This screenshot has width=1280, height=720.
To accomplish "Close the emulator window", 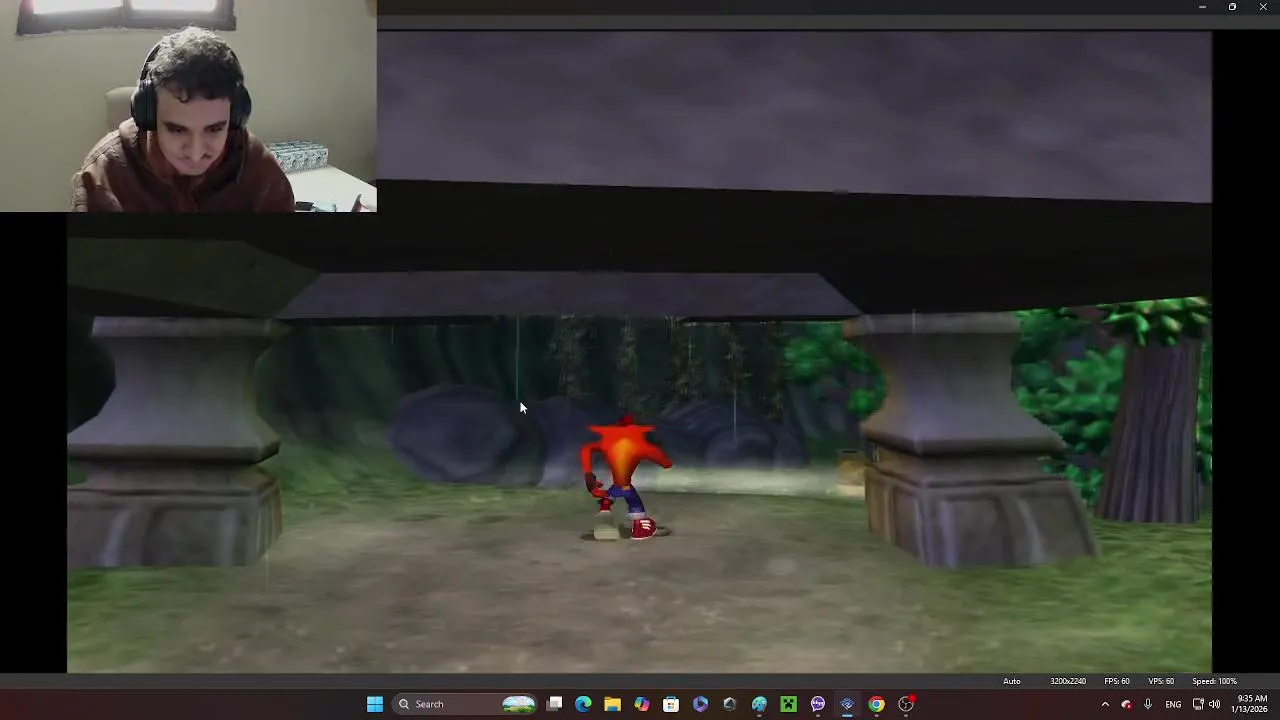I will pos(1263,7).
